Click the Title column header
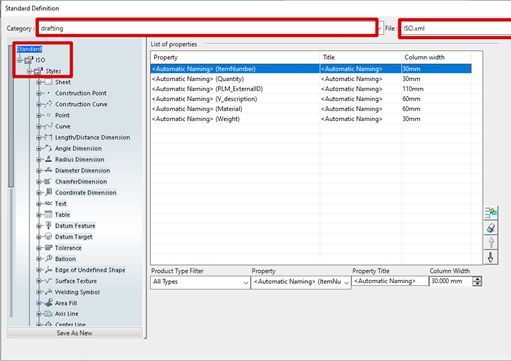Screen dimensions: 511x361 click(360, 57)
